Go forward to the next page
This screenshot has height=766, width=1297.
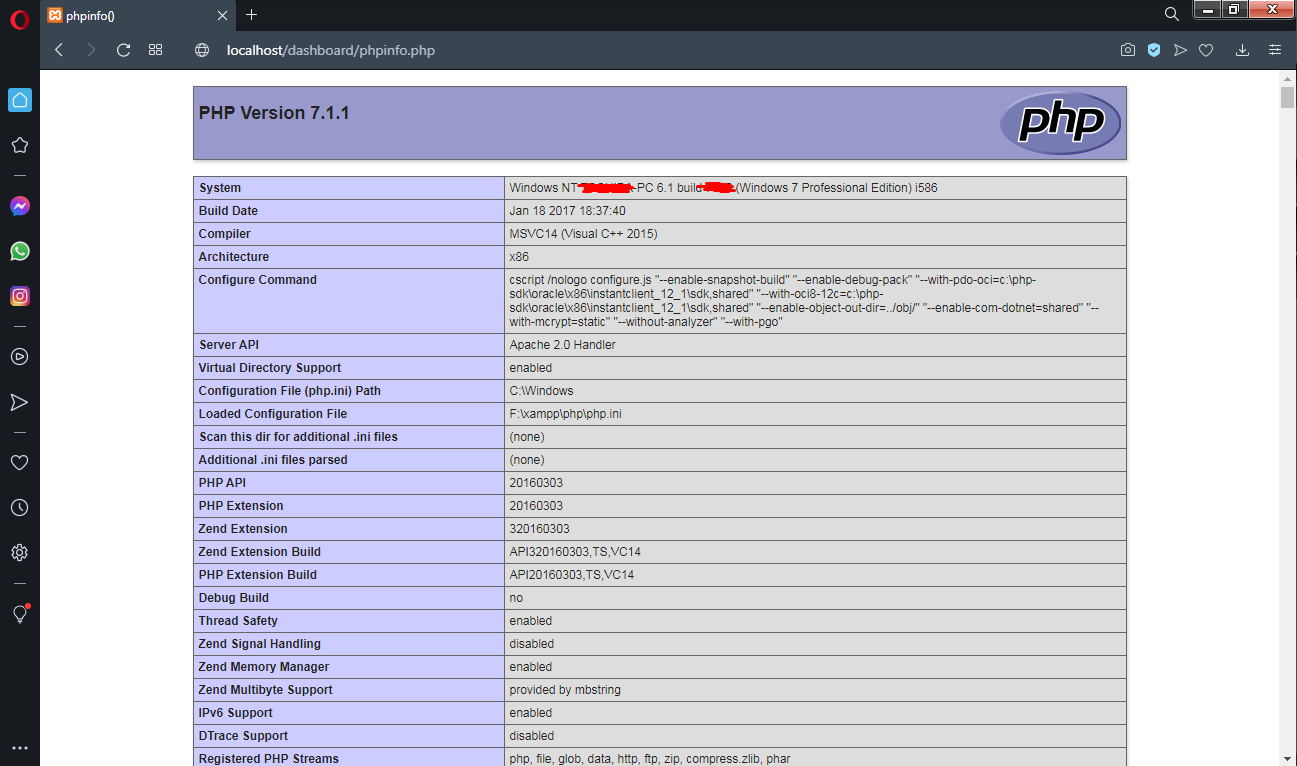click(91, 50)
